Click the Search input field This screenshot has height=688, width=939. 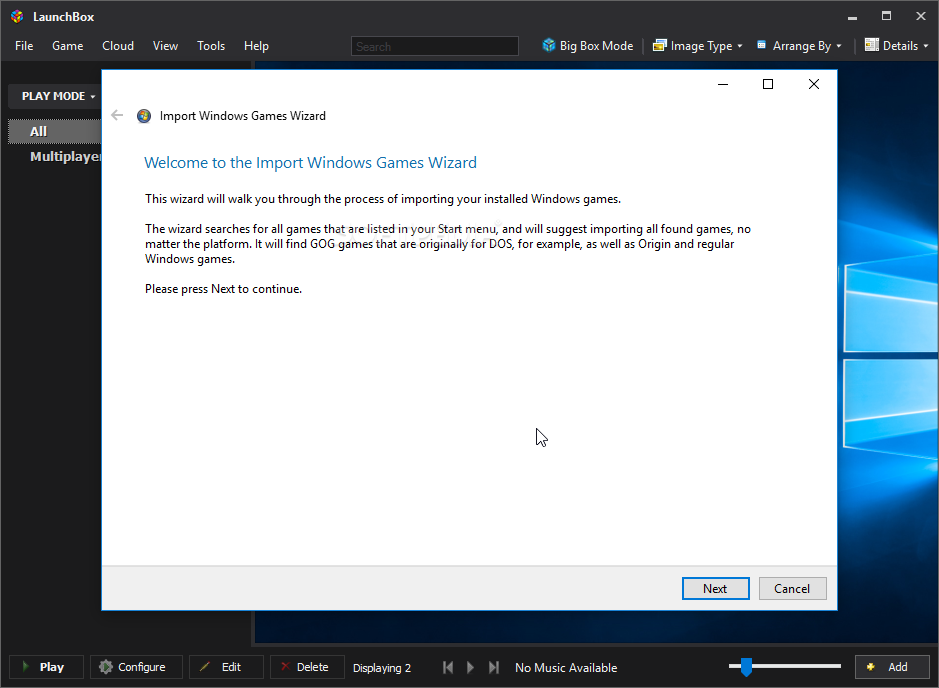pos(435,46)
